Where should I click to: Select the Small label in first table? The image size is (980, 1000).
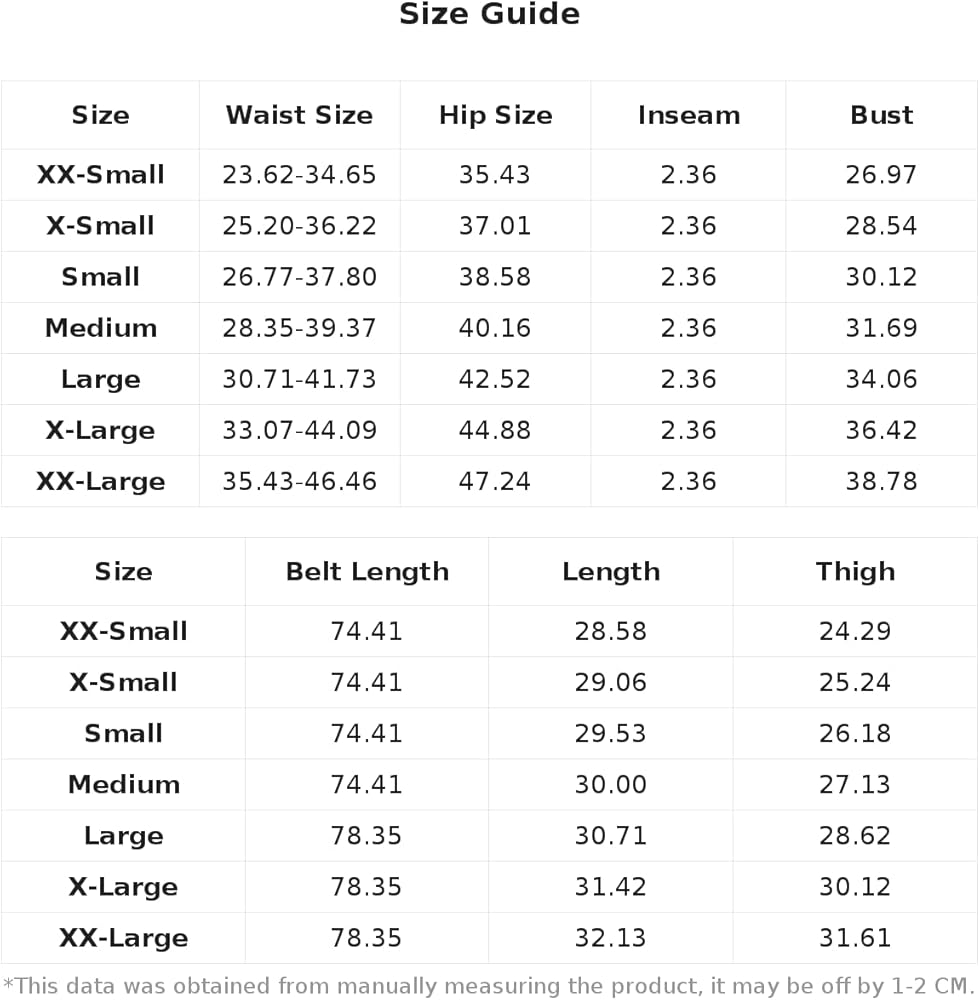[x=100, y=277]
